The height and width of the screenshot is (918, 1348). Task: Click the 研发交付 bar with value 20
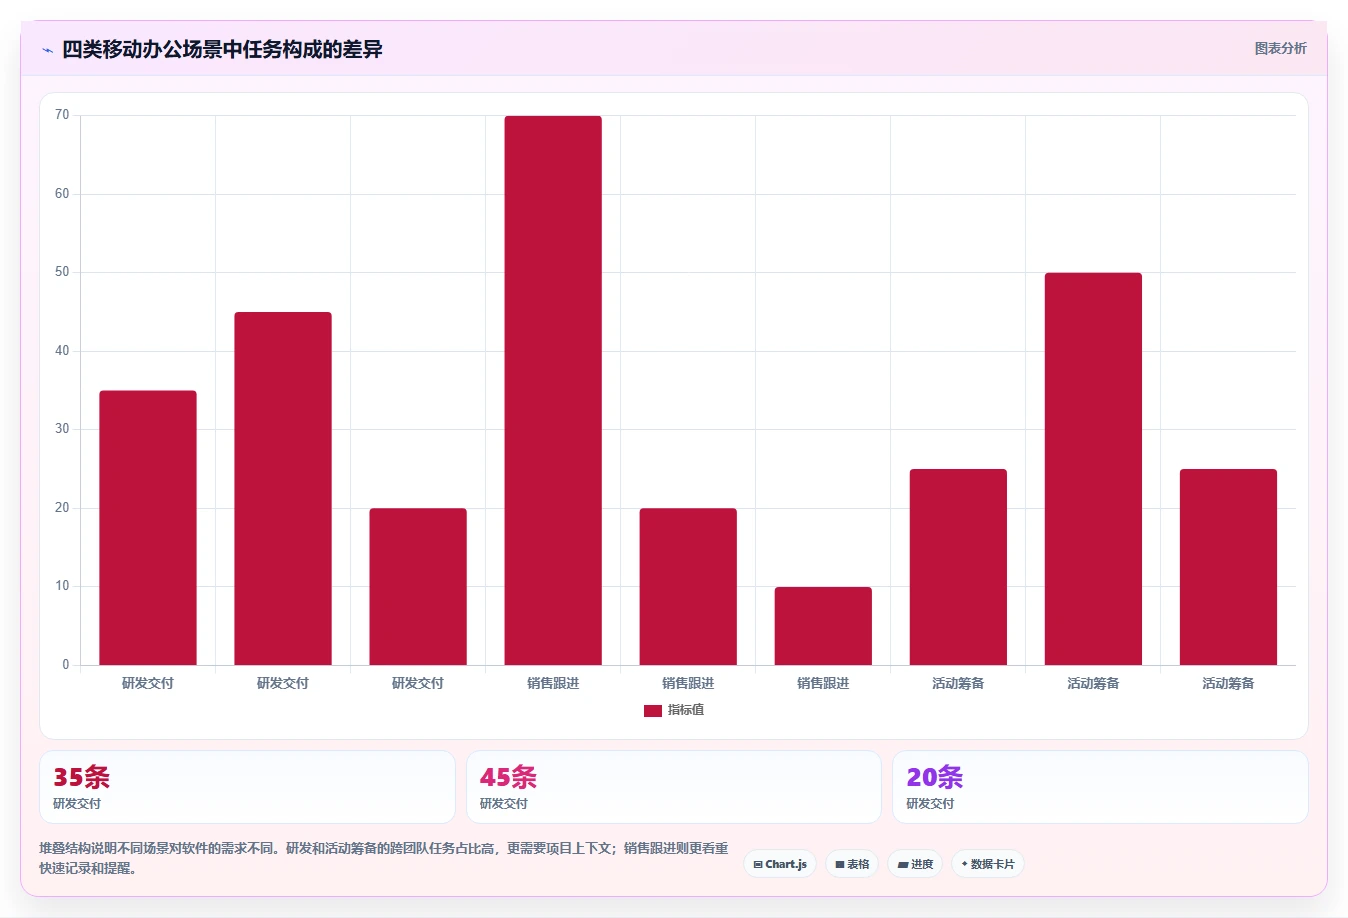[418, 587]
